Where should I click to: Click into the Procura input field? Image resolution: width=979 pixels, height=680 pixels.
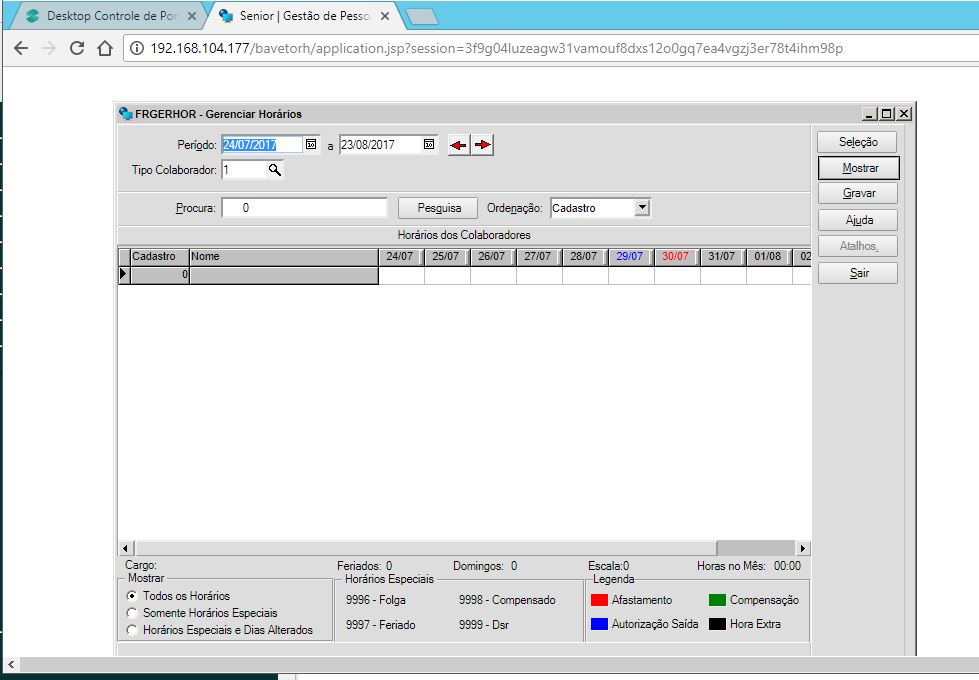(304, 208)
